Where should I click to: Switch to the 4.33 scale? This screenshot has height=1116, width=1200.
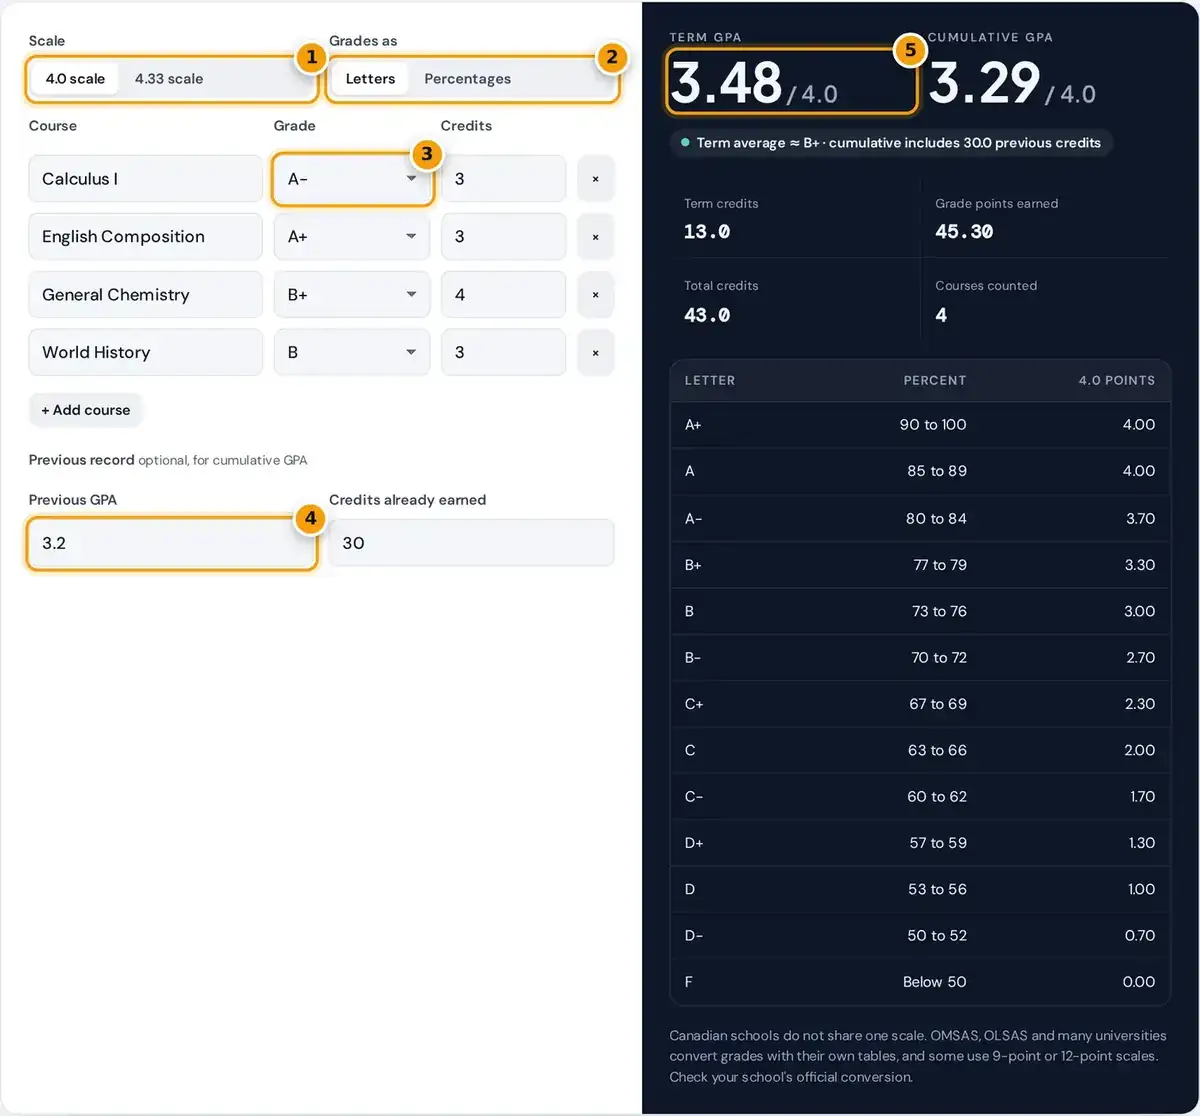pos(169,79)
